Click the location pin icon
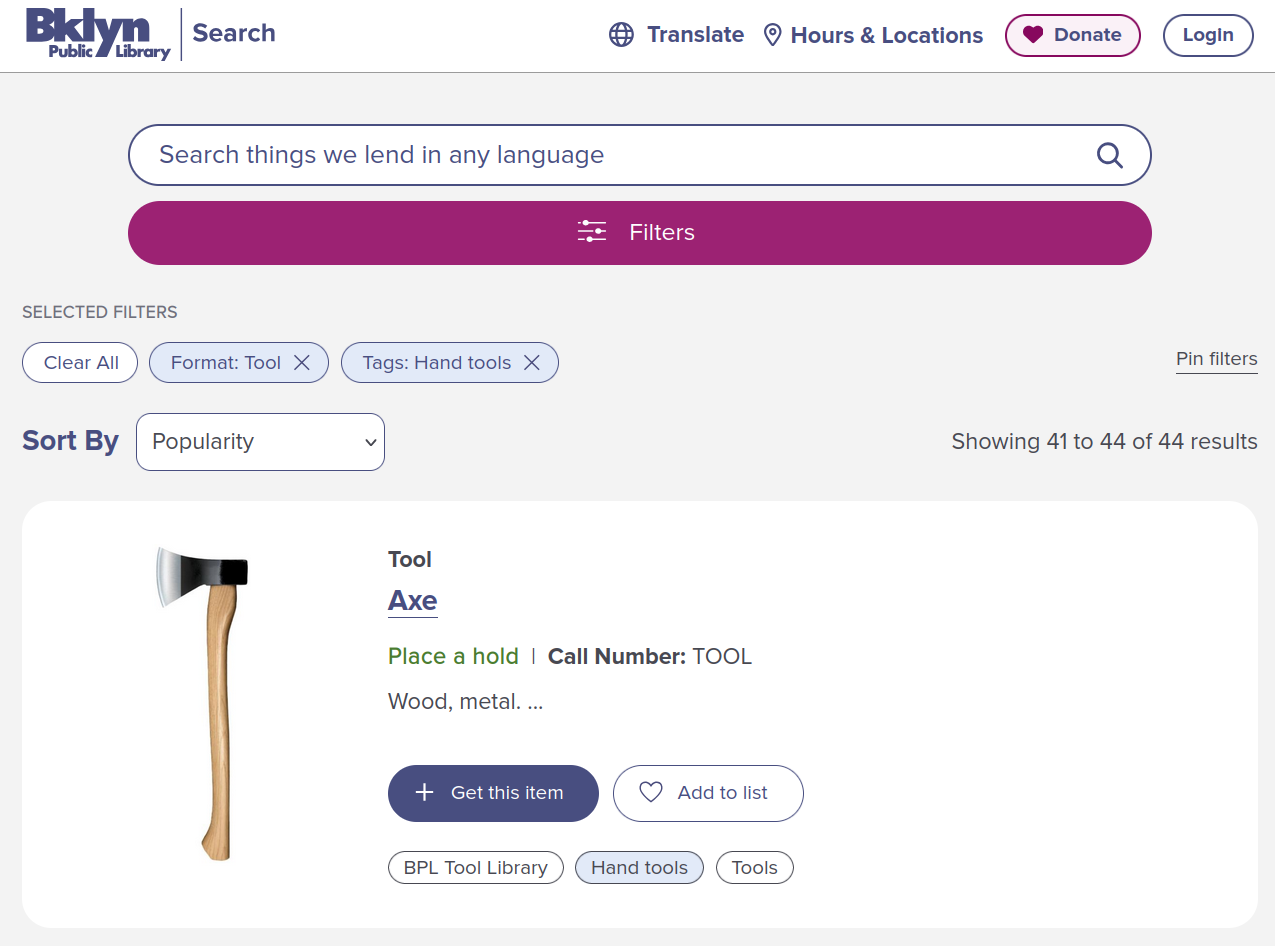Screen dimensions: 1275x946 point(772,35)
